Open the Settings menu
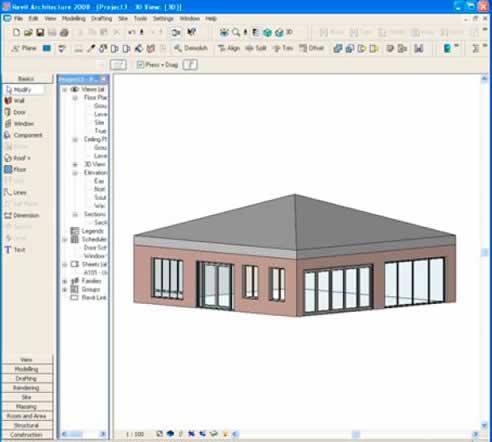This screenshot has width=492, height=442. point(163,19)
